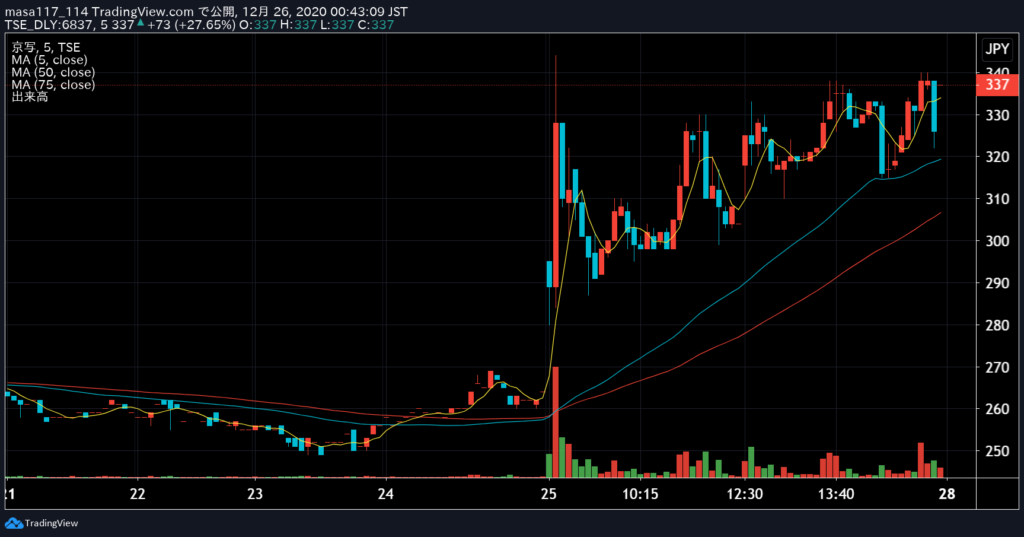Click the TradingView logo icon
Screen dimensions: 1024x537
click(14, 523)
